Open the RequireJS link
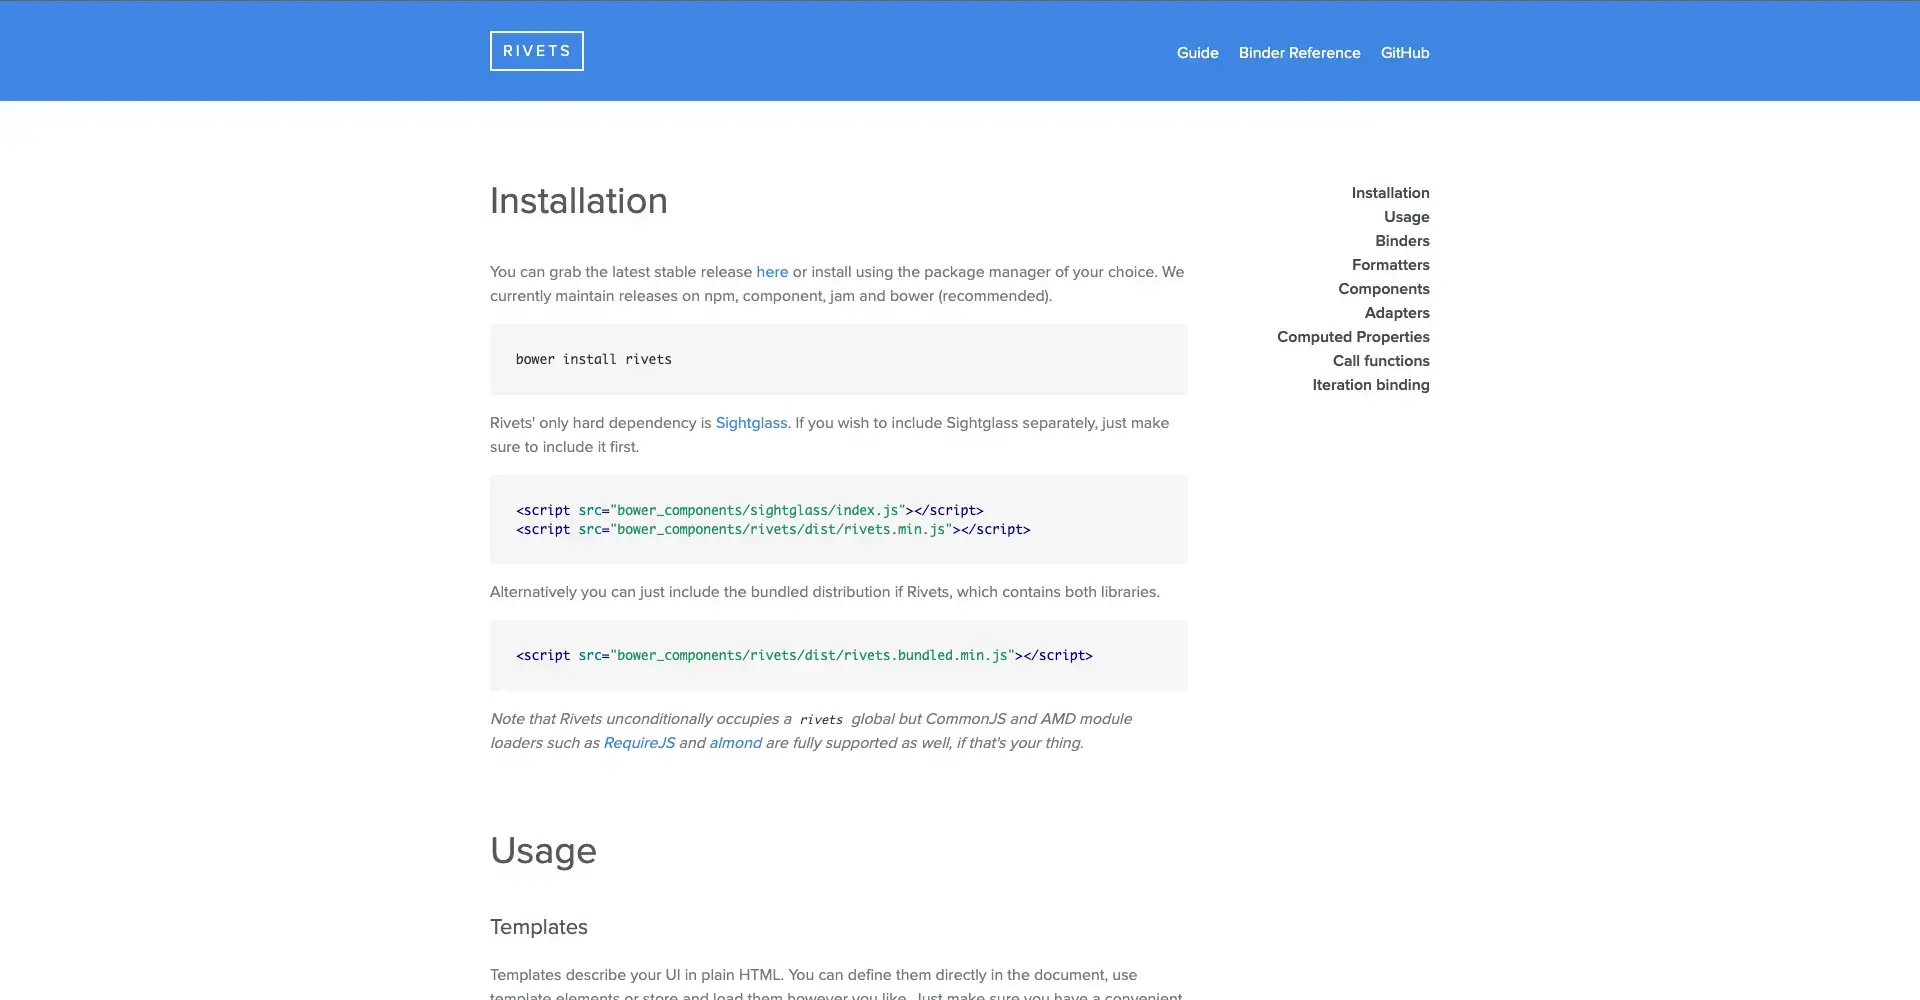This screenshot has height=1000, width=1920. click(x=639, y=743)
